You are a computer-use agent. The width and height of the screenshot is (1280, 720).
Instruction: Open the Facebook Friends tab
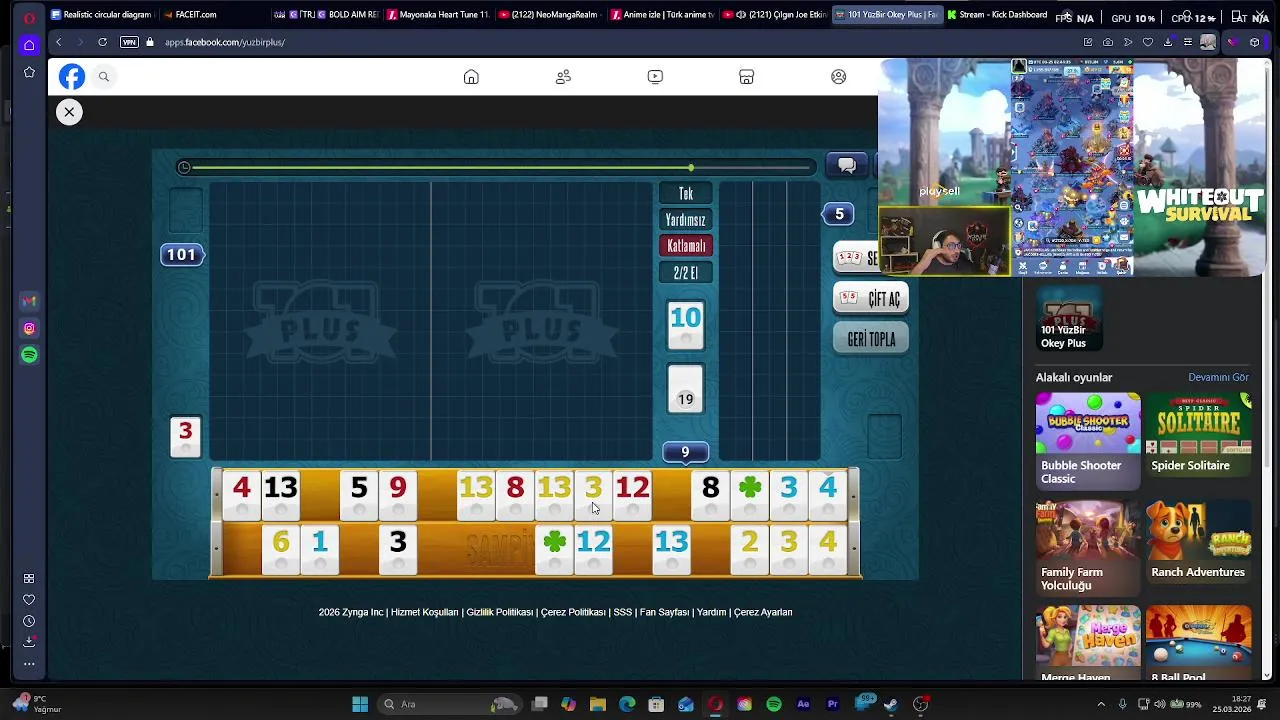tap(563, 77)
